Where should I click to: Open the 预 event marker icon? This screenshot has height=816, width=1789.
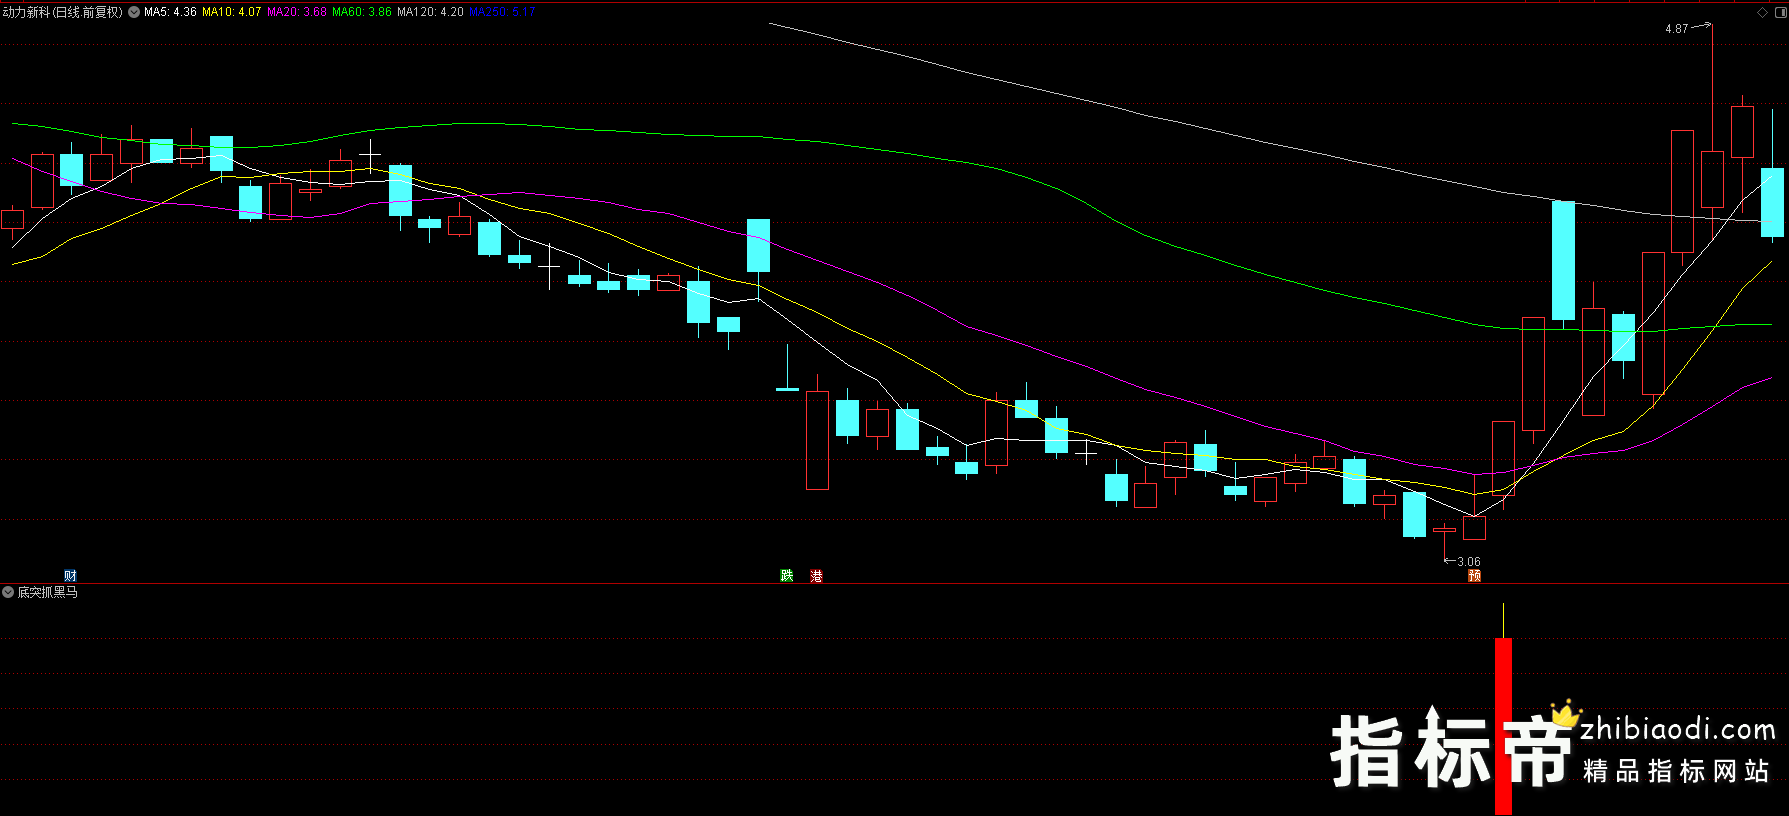[x=1474, y=575]
